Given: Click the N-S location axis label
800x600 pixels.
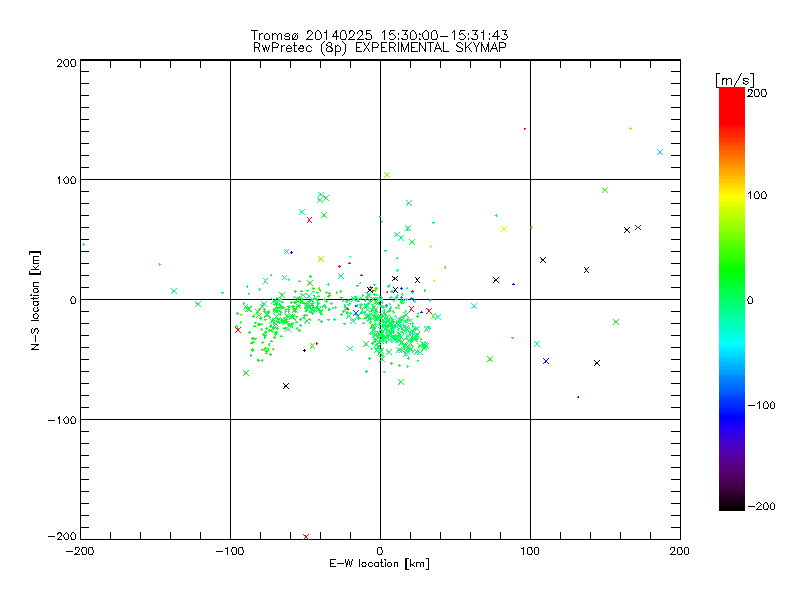Looking at the screenshot, I should [35, 300].
